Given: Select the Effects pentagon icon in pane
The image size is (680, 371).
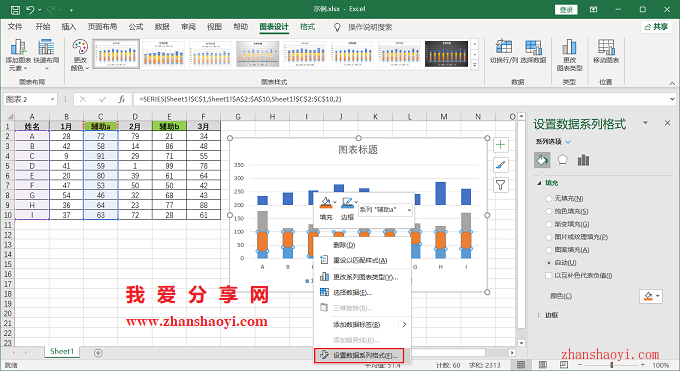Looking at the screenshot, I should pos(562,160).
